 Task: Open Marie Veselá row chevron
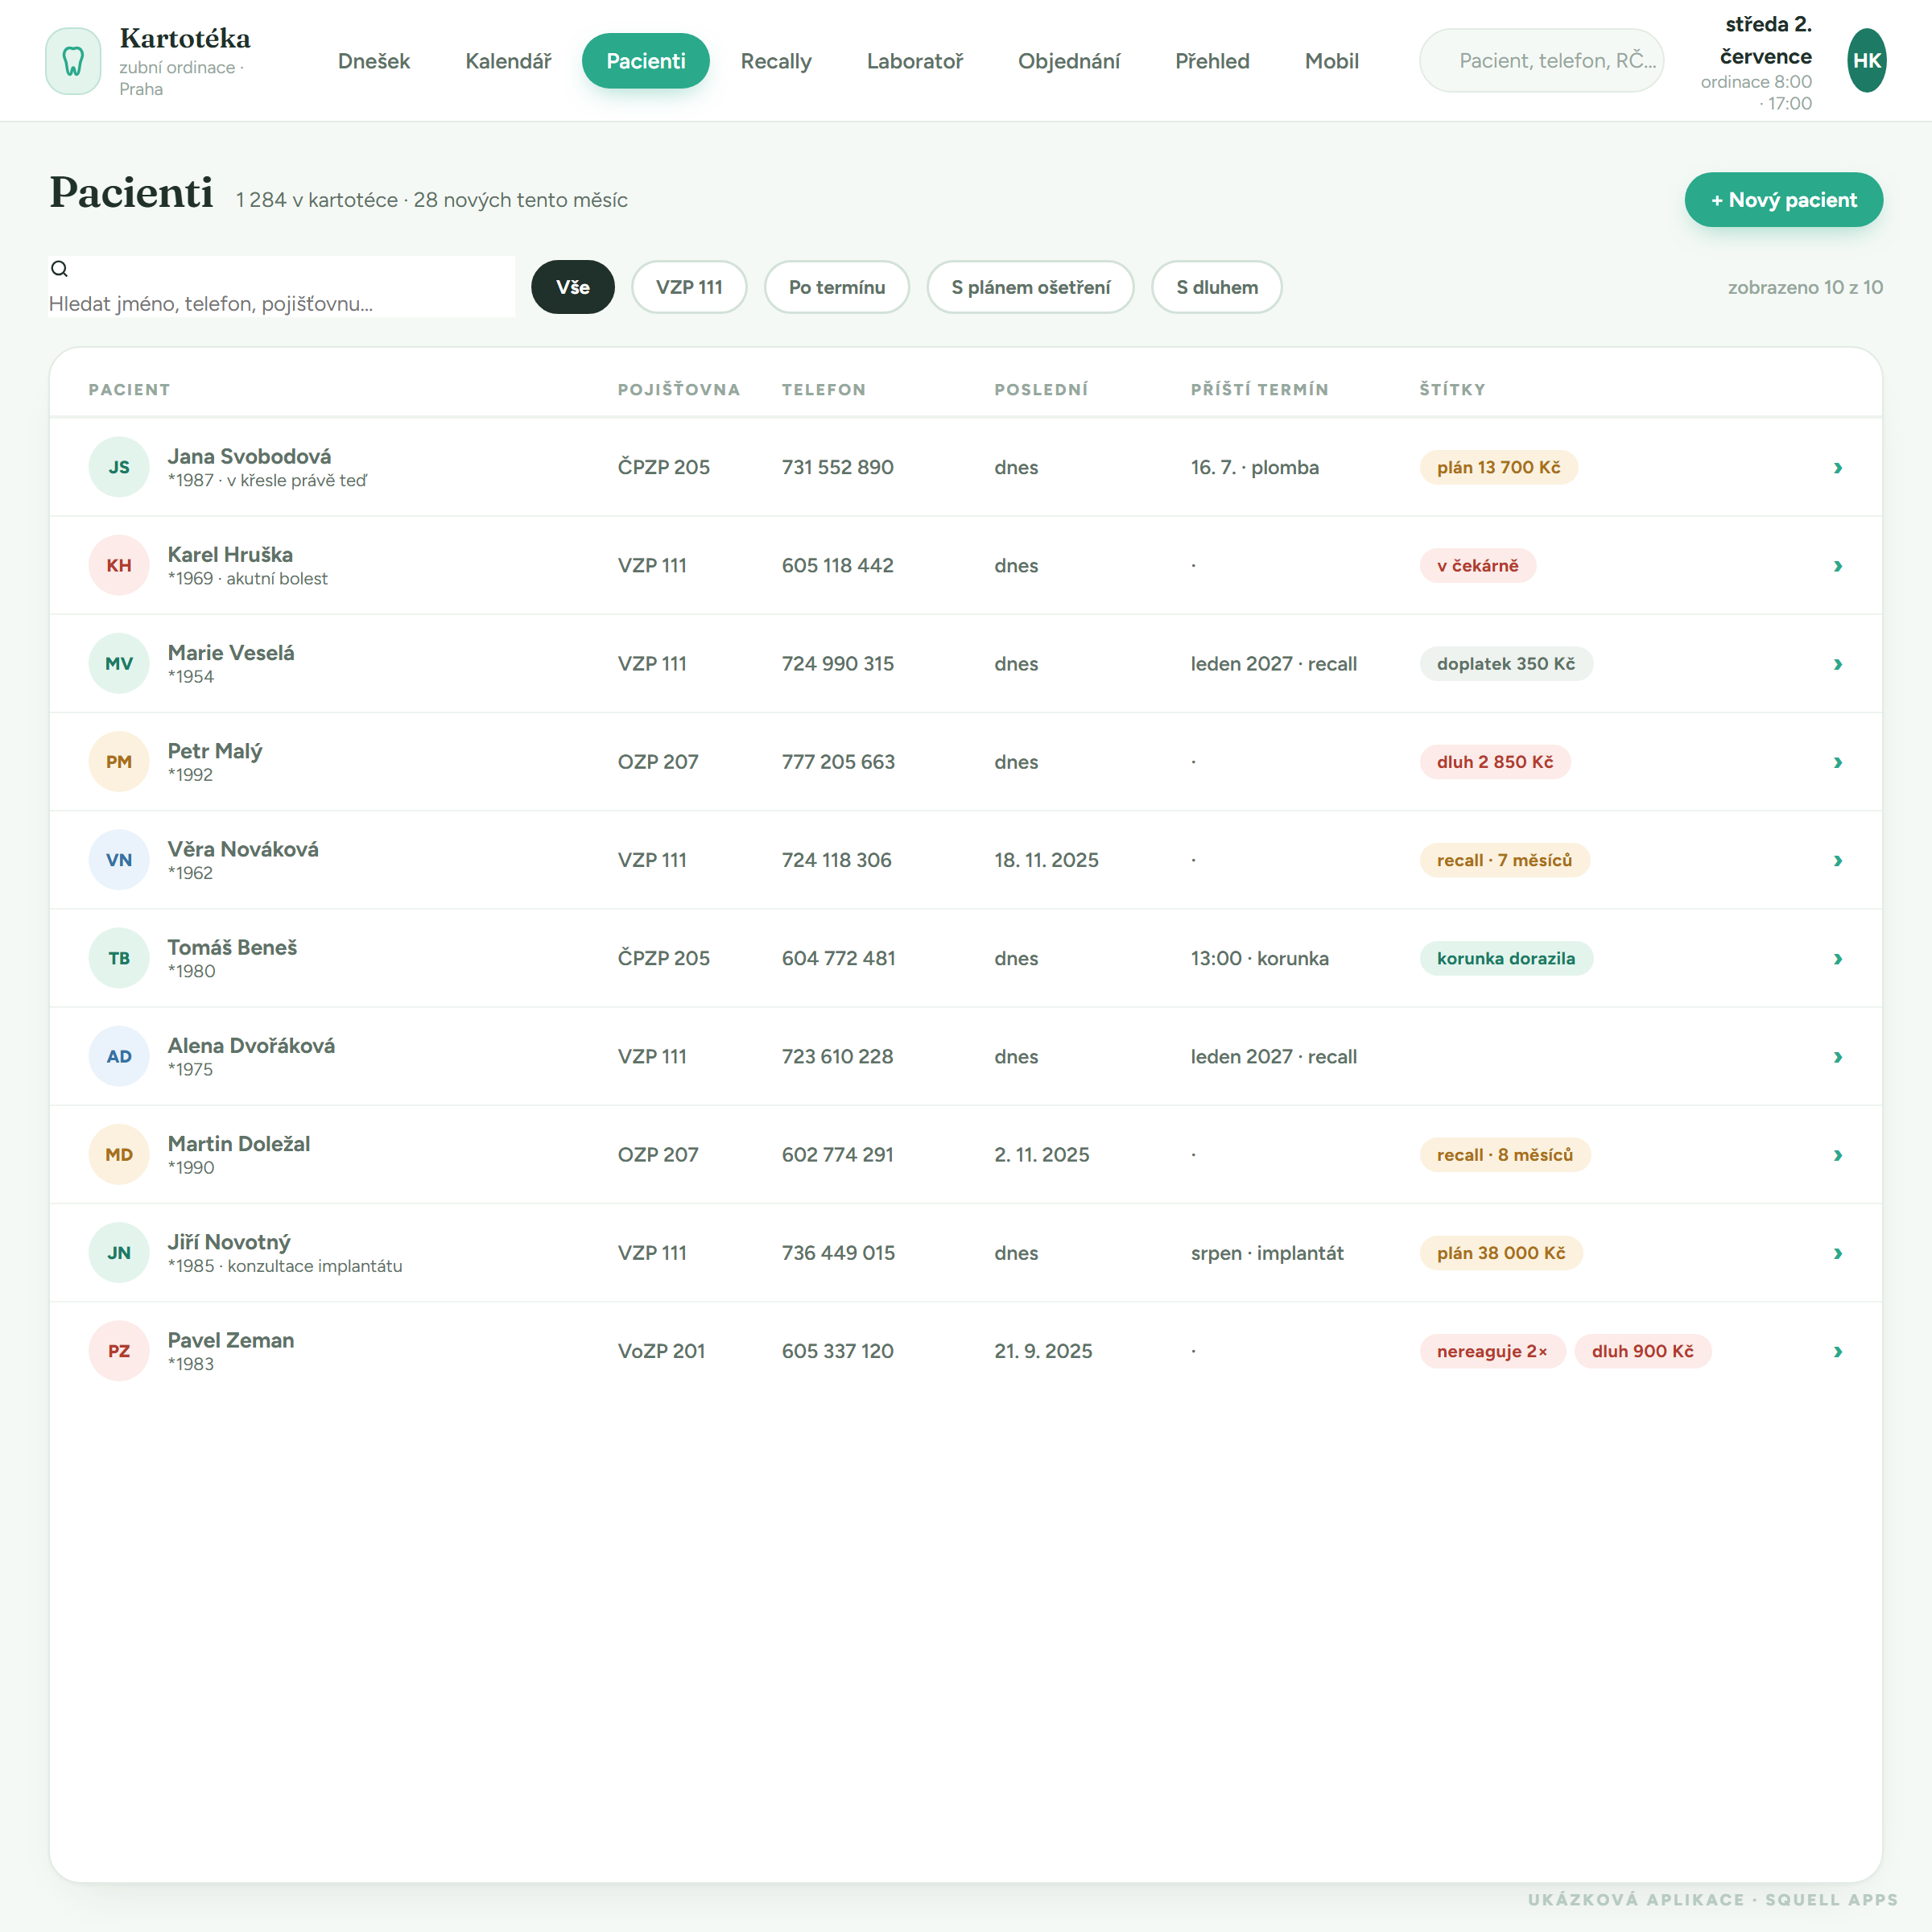[x=1837, y=664]
